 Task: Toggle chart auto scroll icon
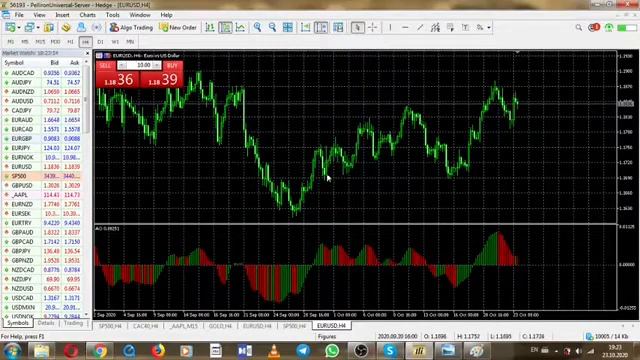305,27
